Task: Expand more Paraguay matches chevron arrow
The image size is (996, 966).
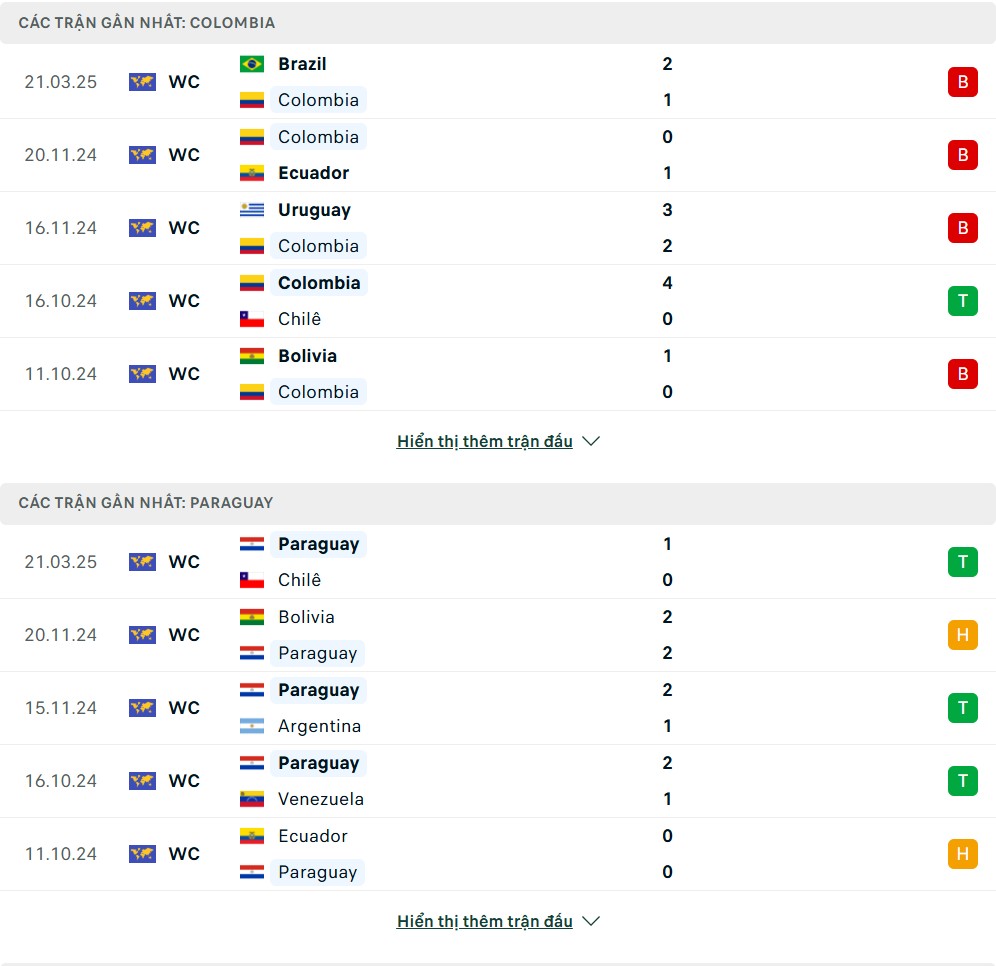Action: tap(591, 921)
